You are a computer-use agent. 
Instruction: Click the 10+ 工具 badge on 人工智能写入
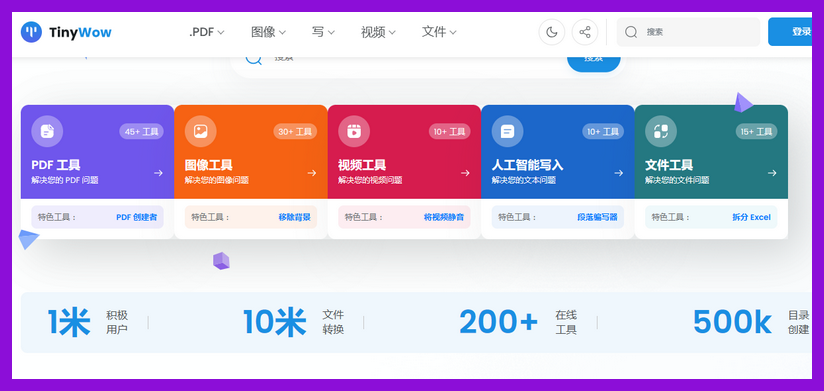(x=603, y=131)
